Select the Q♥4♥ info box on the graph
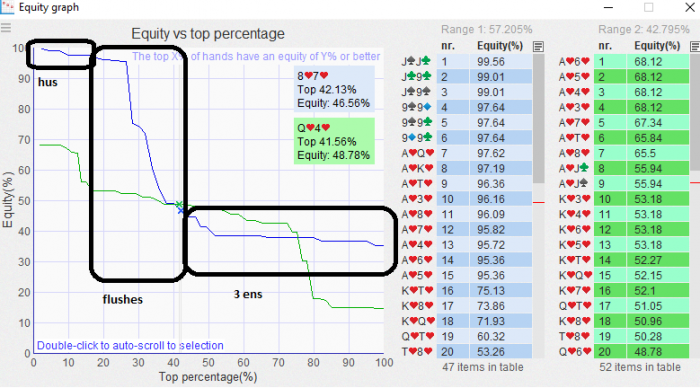This screenshot has height=388, width=700. pos(334,142)
